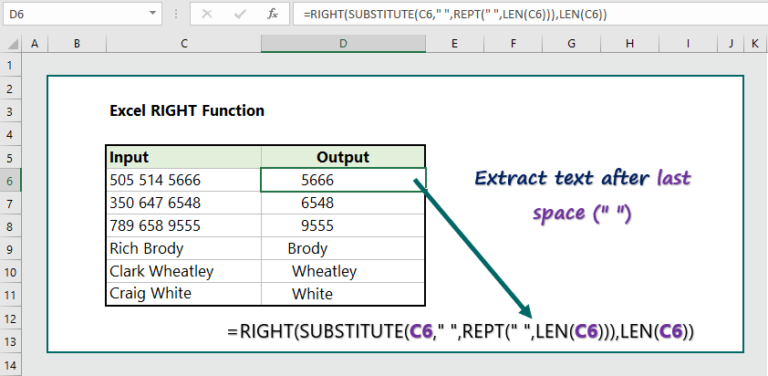Select column E header
Screen dimensions: 768x376
pos(455,44)
